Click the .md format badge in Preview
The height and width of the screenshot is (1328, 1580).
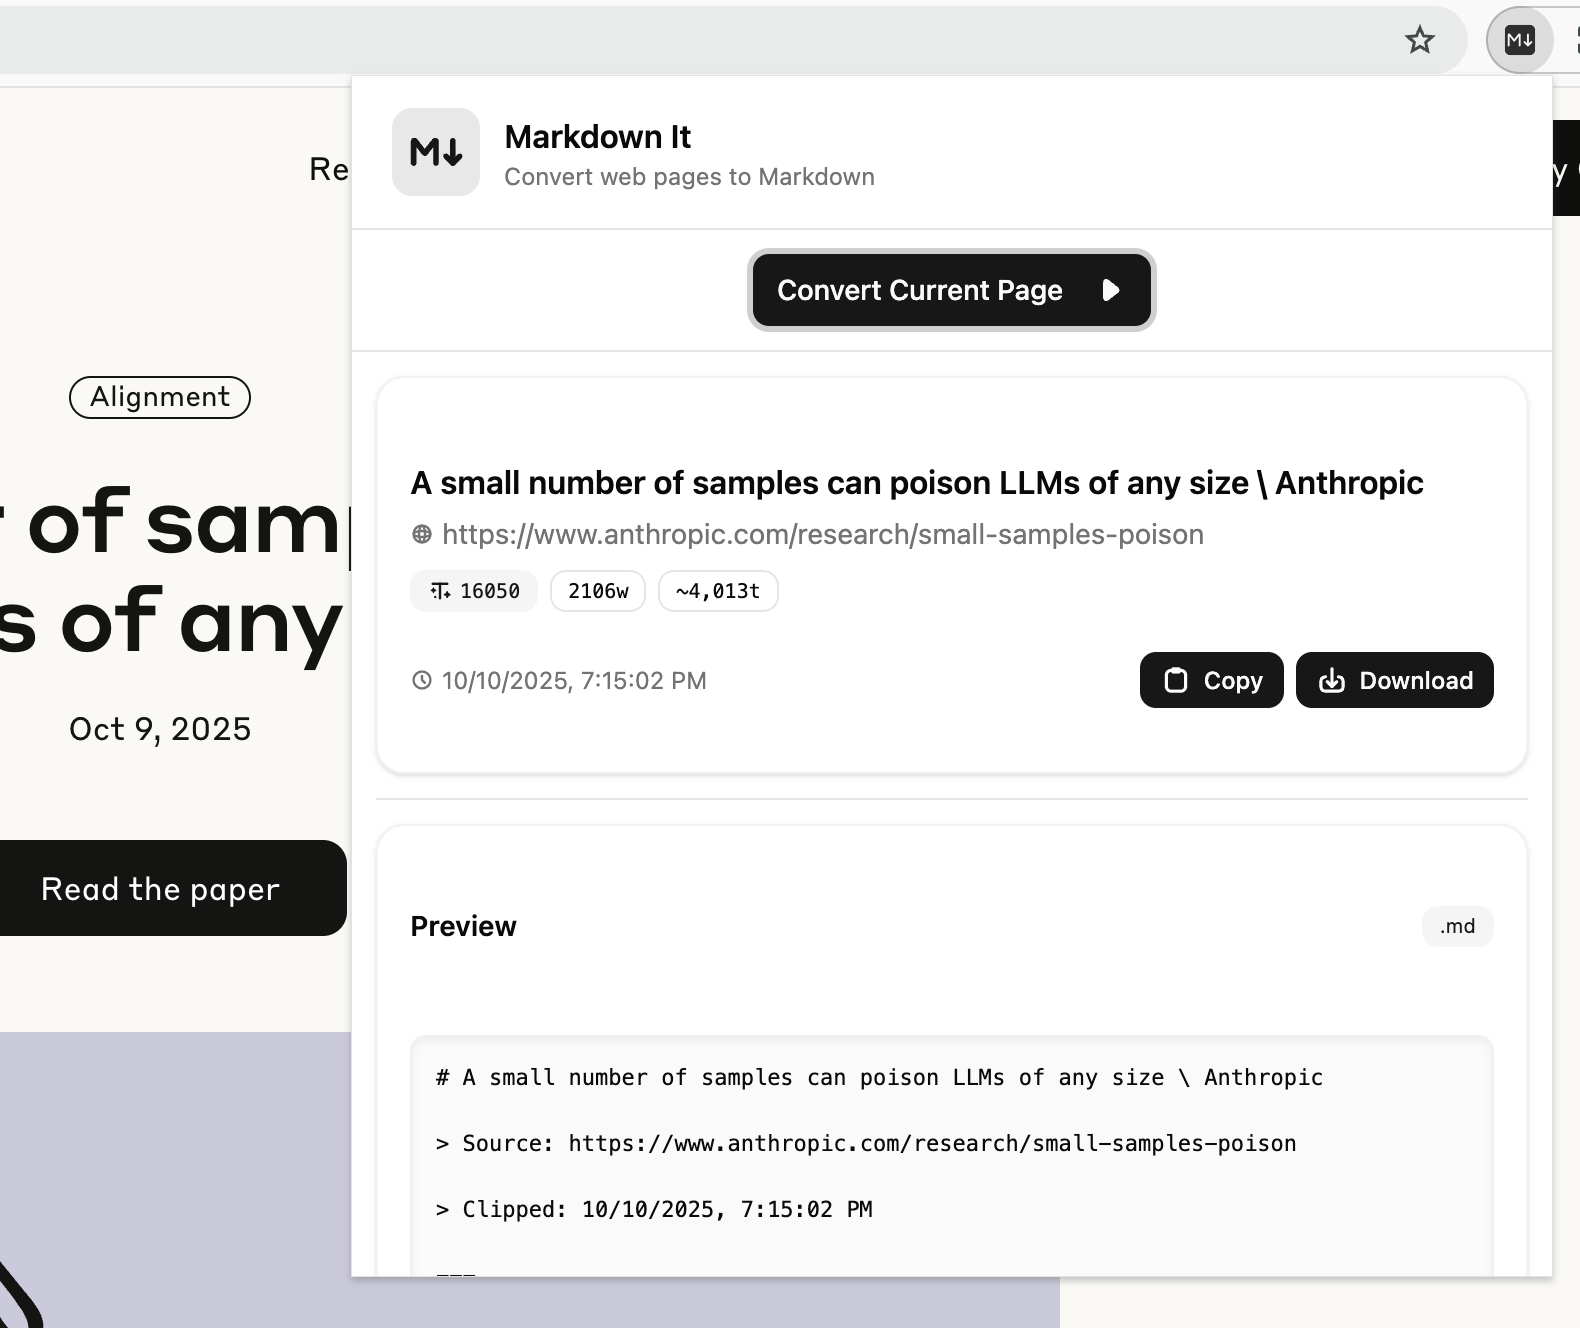[1457, 926]
